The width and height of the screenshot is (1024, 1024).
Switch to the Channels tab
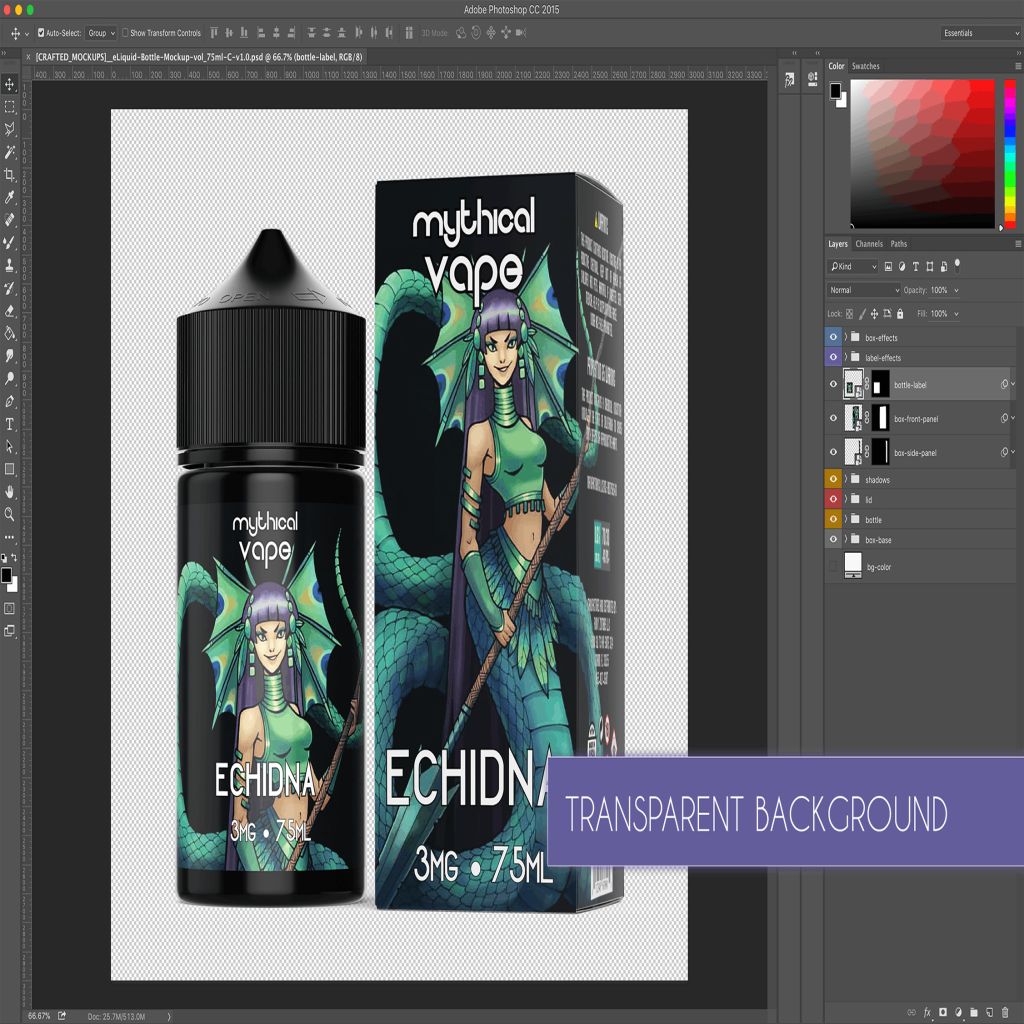pos(869,244)
